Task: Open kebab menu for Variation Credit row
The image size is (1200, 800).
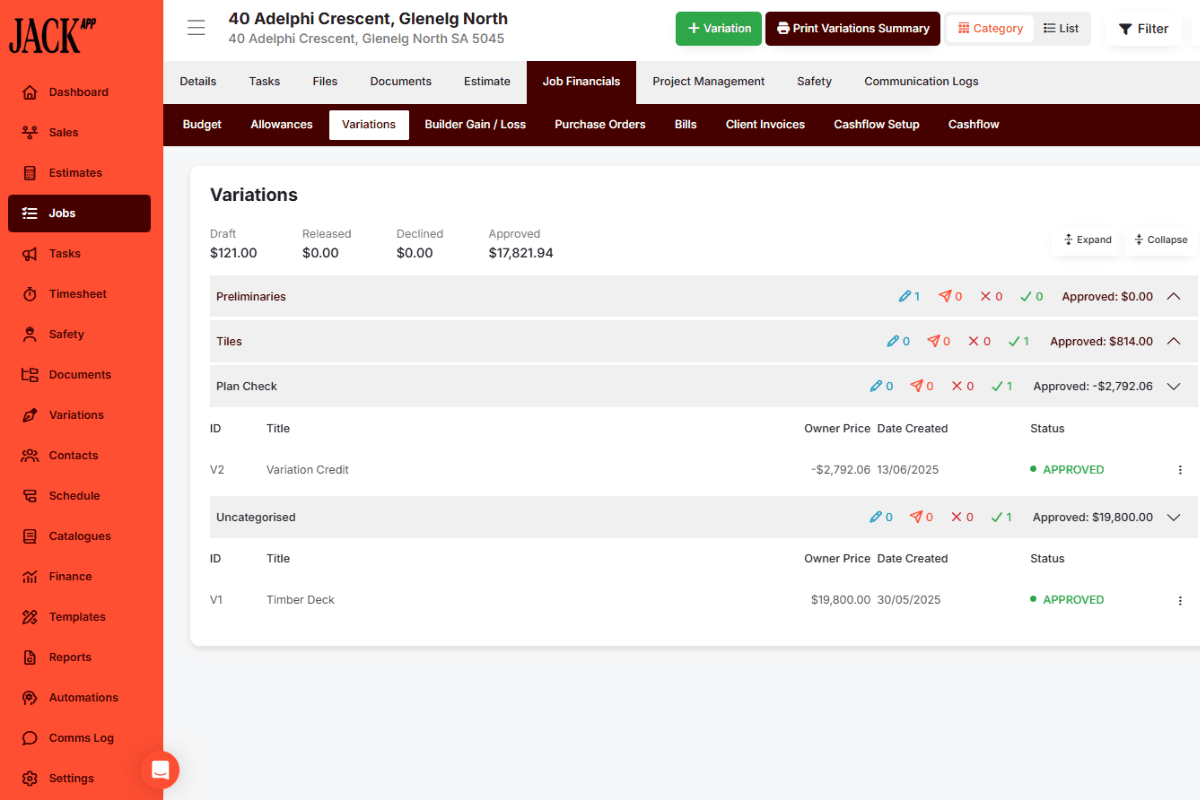Action: point(1180,470)
